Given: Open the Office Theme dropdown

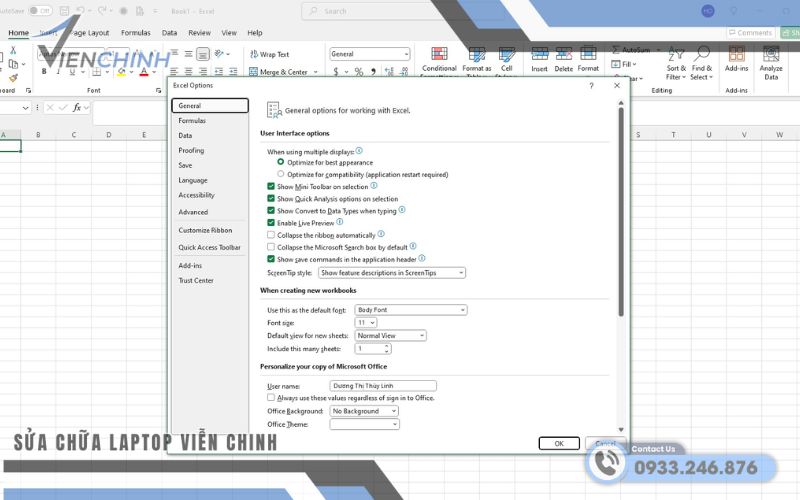Looking at the screenshot, I should point(364,424).
